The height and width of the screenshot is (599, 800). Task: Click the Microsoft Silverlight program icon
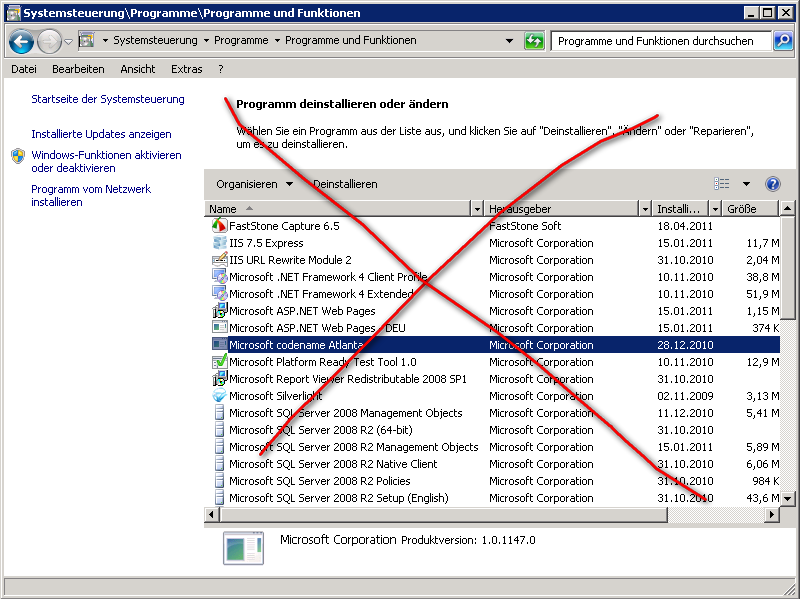pos(220,396)
